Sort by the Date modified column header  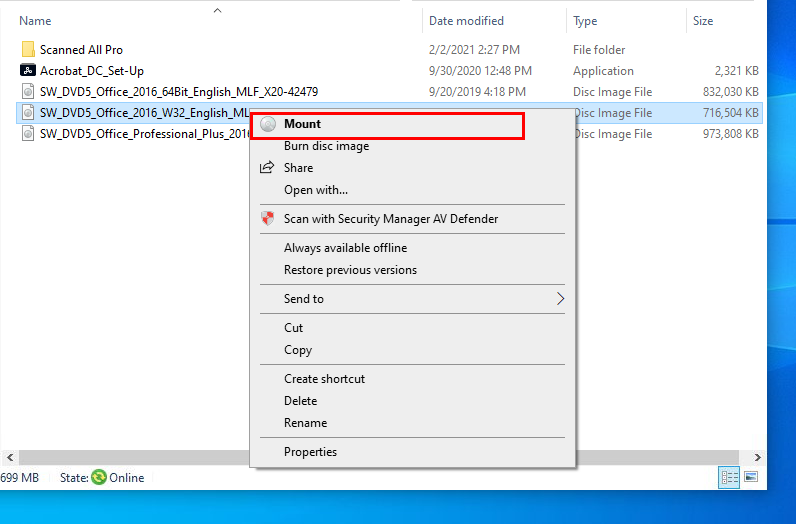tap(466, 21)
